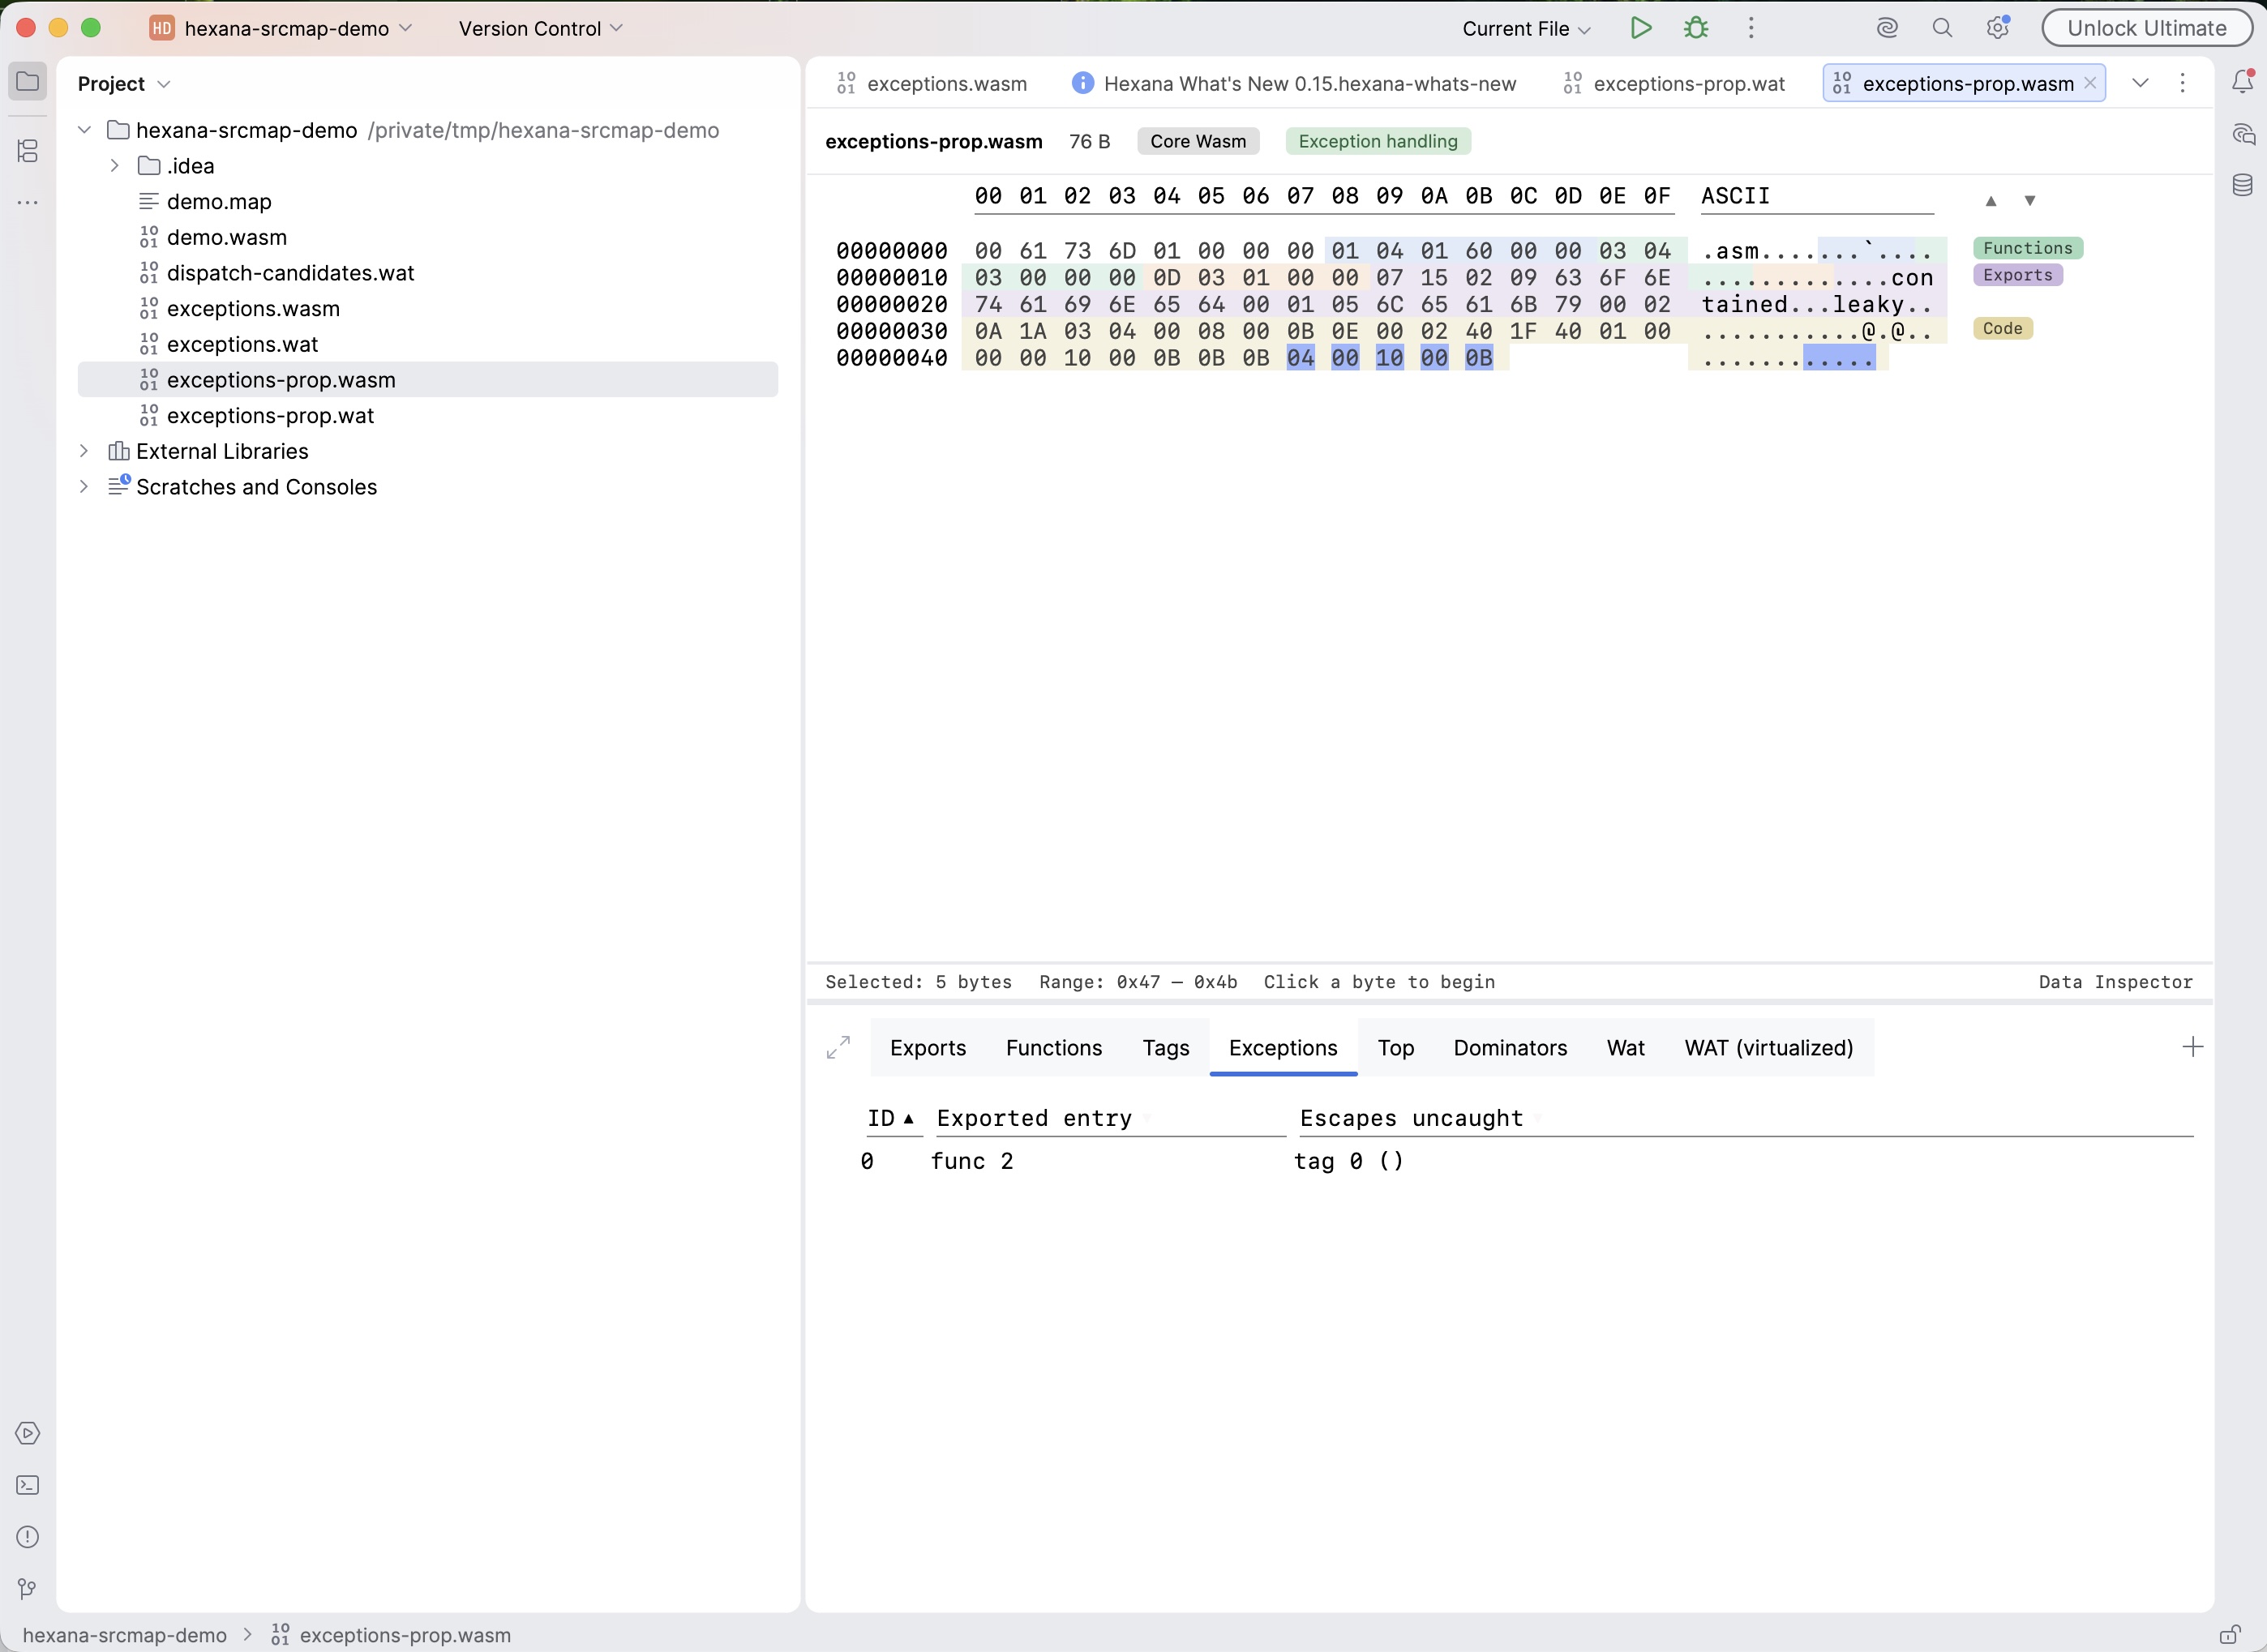This screenshot has height=1652, width=2267.
Task: Open the hexana-srcmap-demo project dropdown
Action: (281, 28)
